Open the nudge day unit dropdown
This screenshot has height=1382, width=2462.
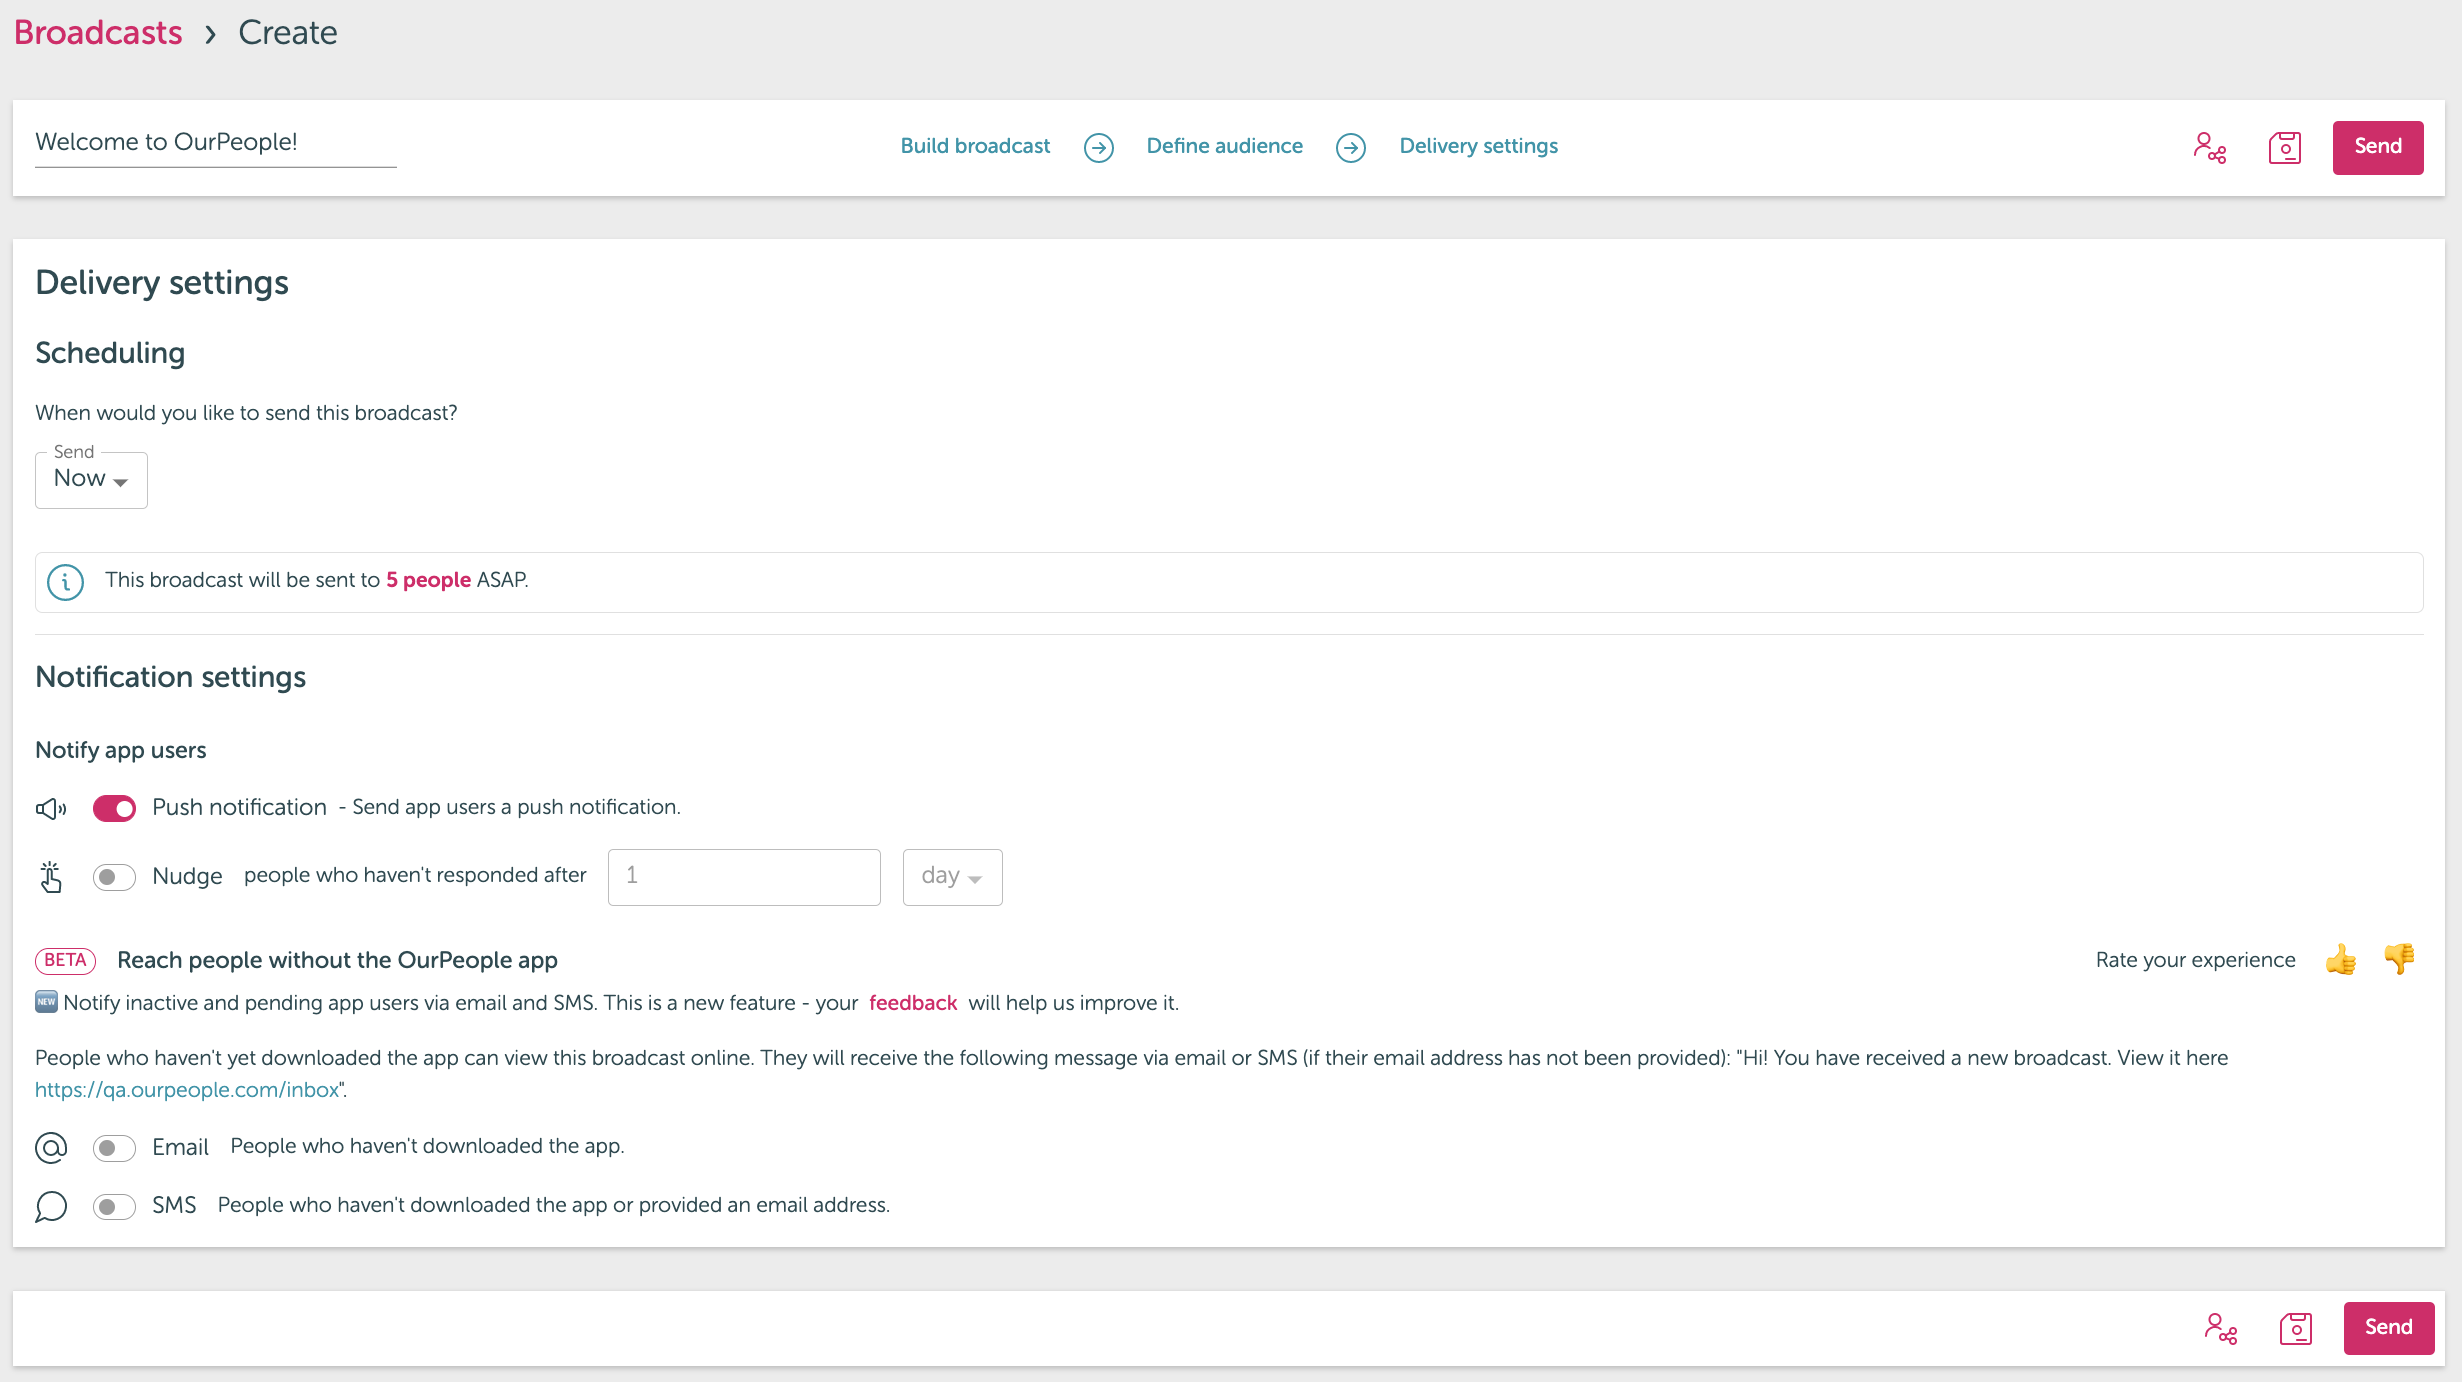tap(952, 877)
